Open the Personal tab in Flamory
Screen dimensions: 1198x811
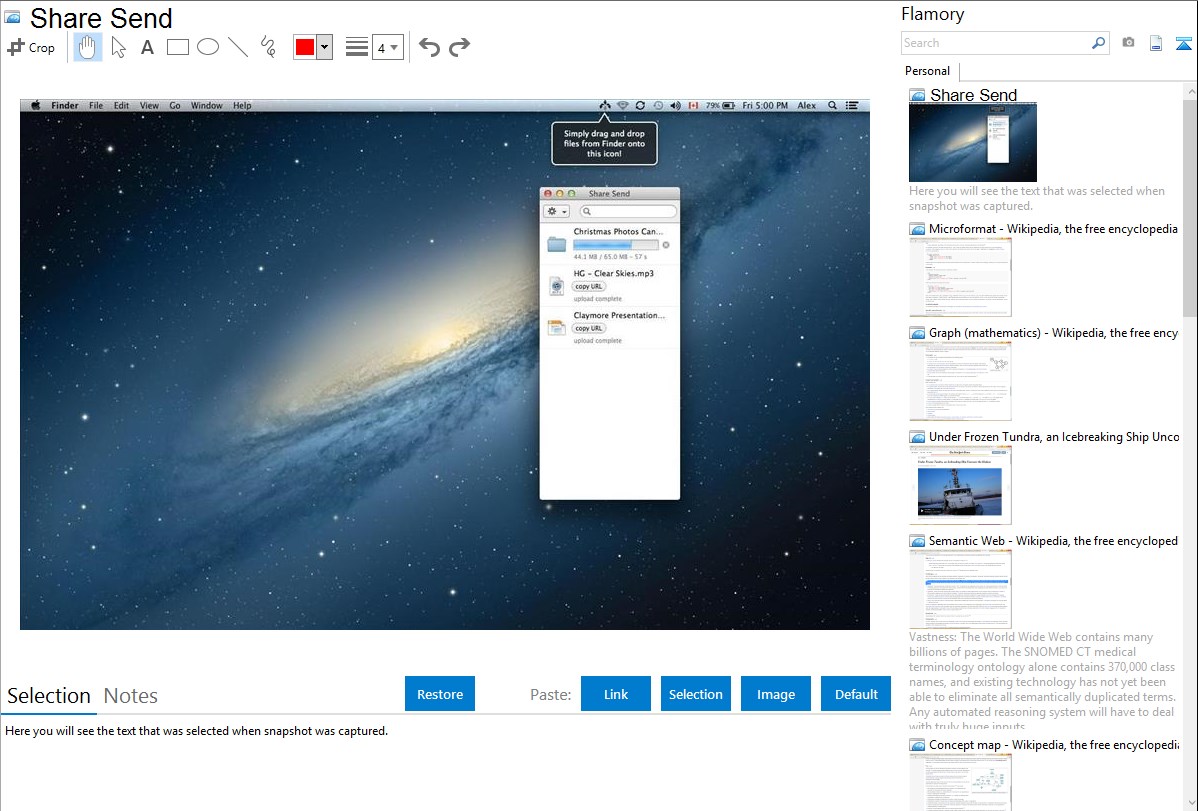(x=927, y=71)
